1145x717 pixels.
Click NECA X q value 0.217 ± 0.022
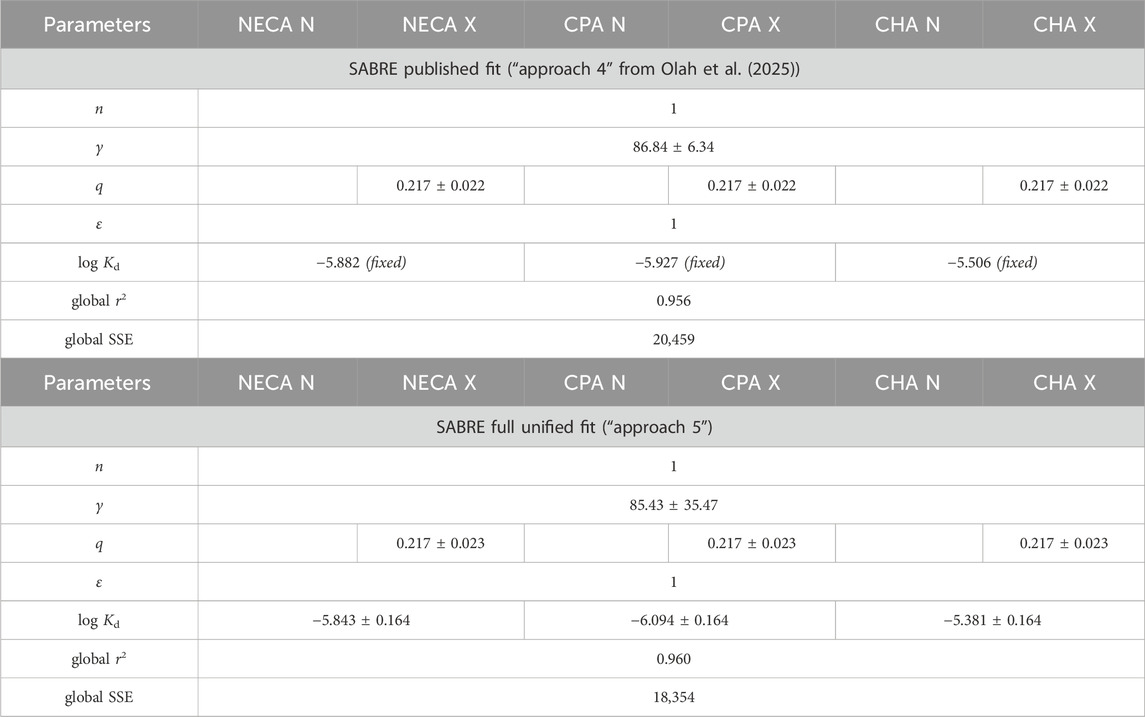point(440,186)
